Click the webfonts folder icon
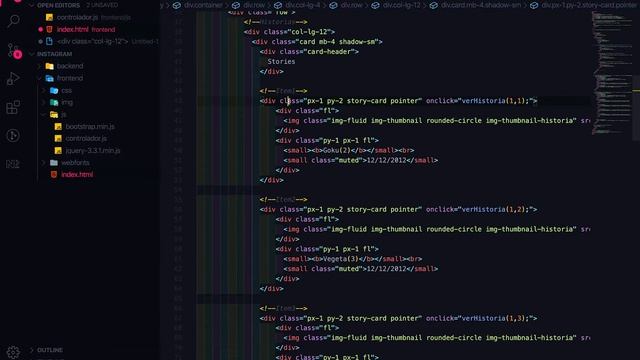 54,162
